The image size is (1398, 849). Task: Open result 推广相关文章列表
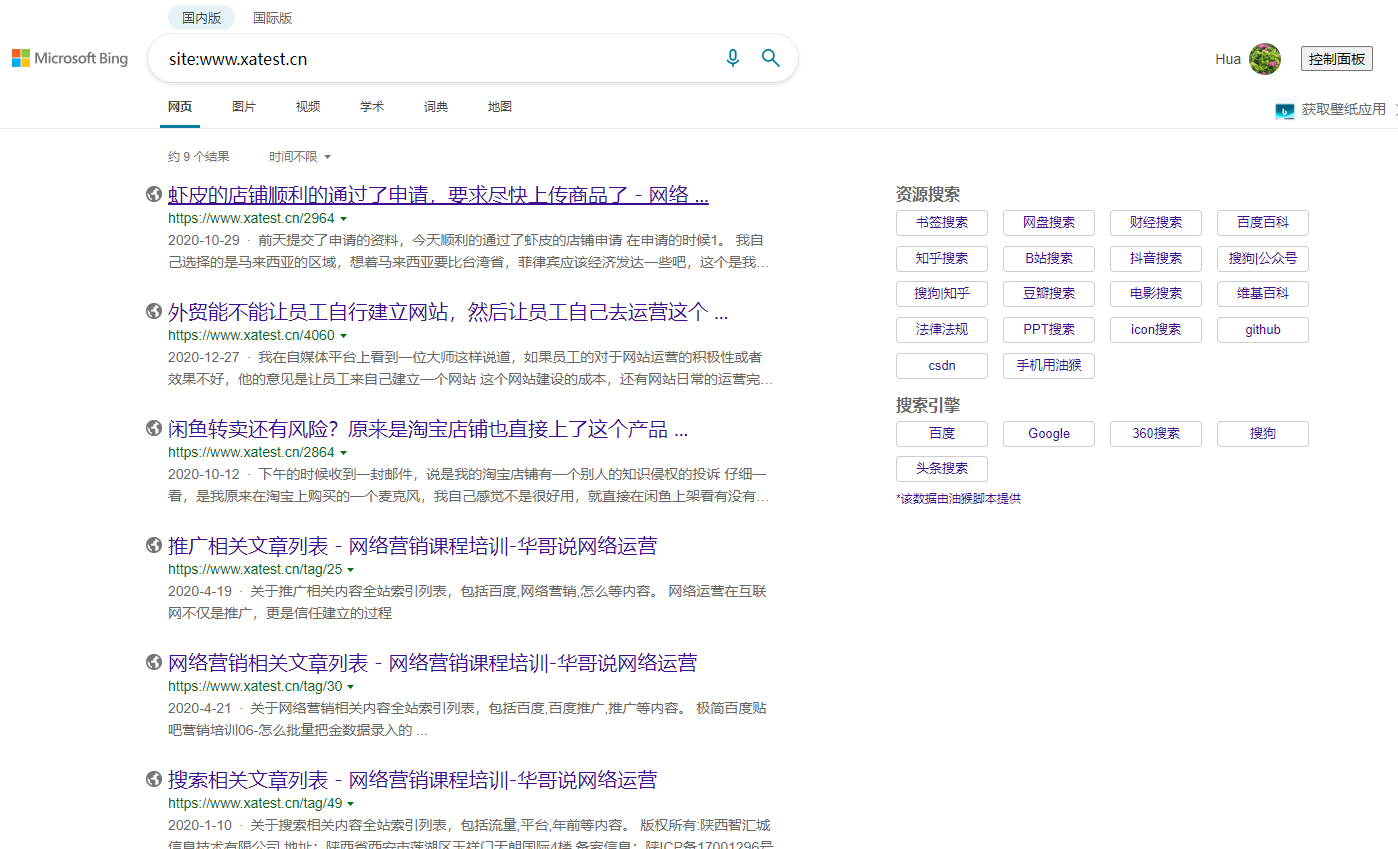(412, 546)
